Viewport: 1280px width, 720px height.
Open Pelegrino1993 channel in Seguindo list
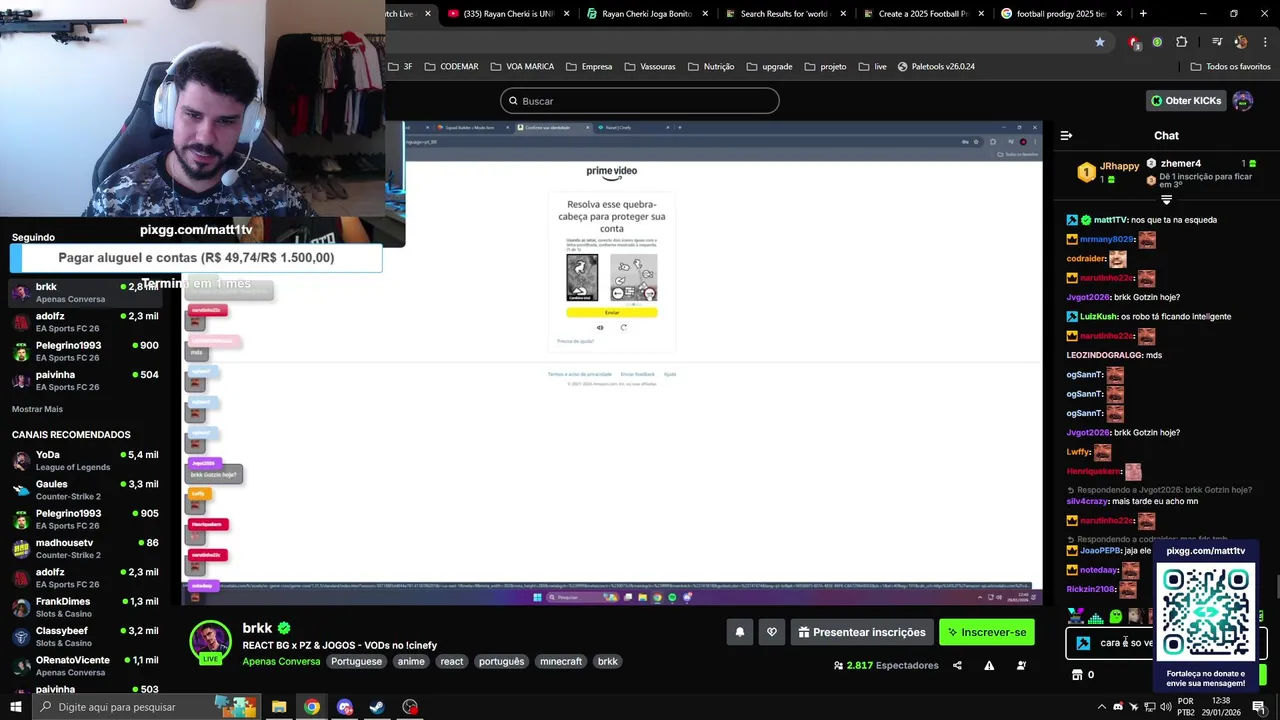(85, 351)
